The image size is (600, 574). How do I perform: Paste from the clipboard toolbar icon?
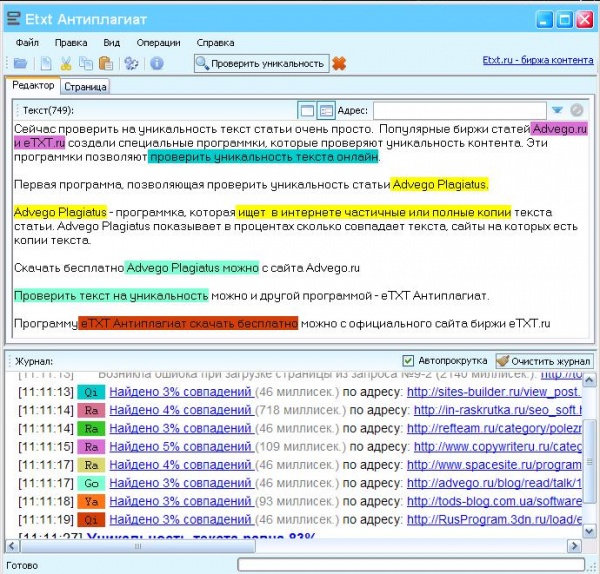pyautogui.click(x=106, y=63)
